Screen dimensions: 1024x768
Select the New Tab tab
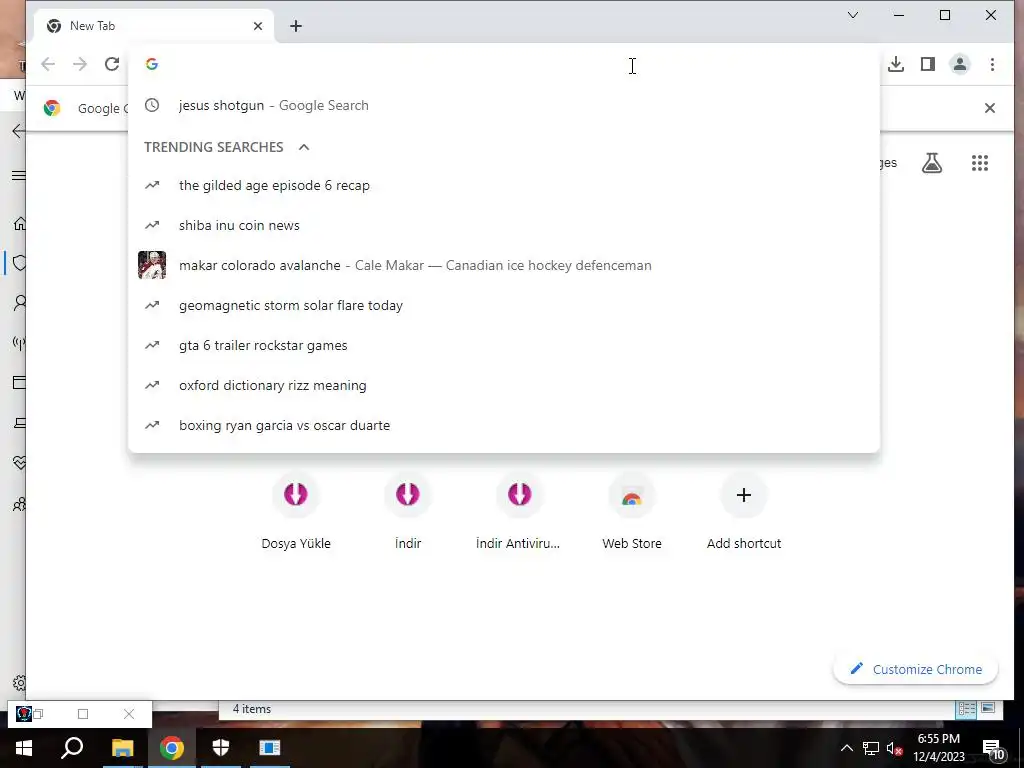click(x=153, y=26)
